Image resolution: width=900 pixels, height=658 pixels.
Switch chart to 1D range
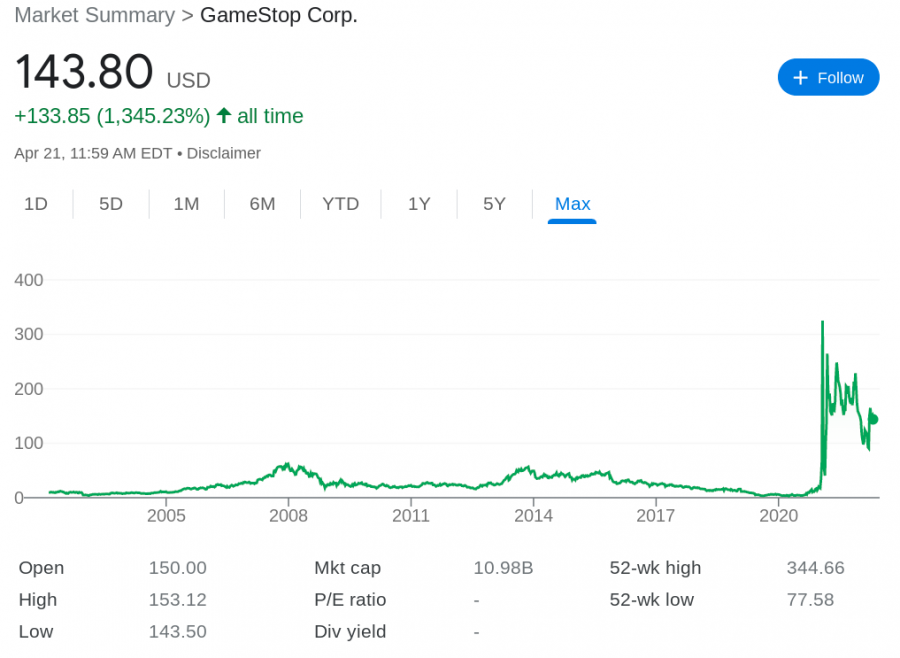tap(36, 204)
